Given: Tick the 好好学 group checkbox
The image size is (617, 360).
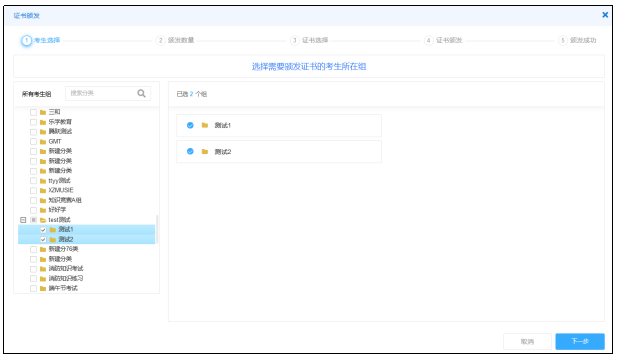Looking at the screenshot, I should click(33, 210).
